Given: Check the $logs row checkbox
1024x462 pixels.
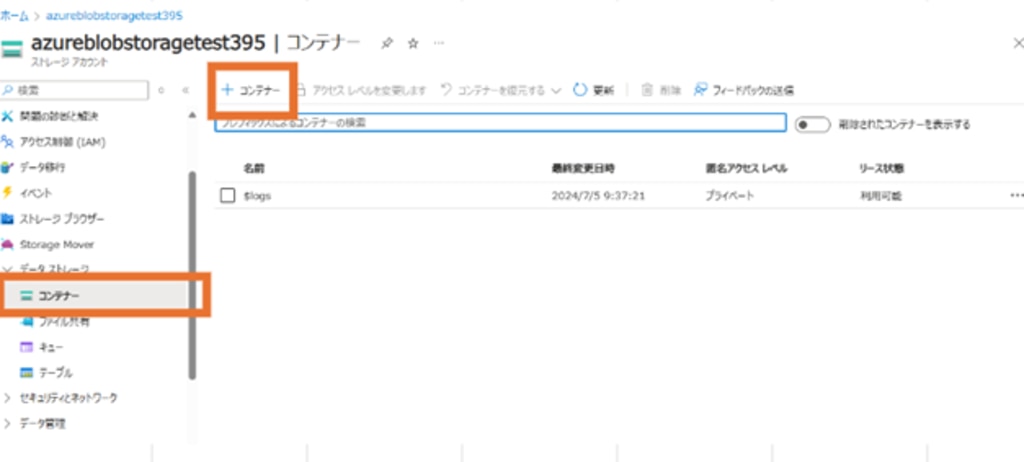Looking at the screenshot, I should click(227, 195).
